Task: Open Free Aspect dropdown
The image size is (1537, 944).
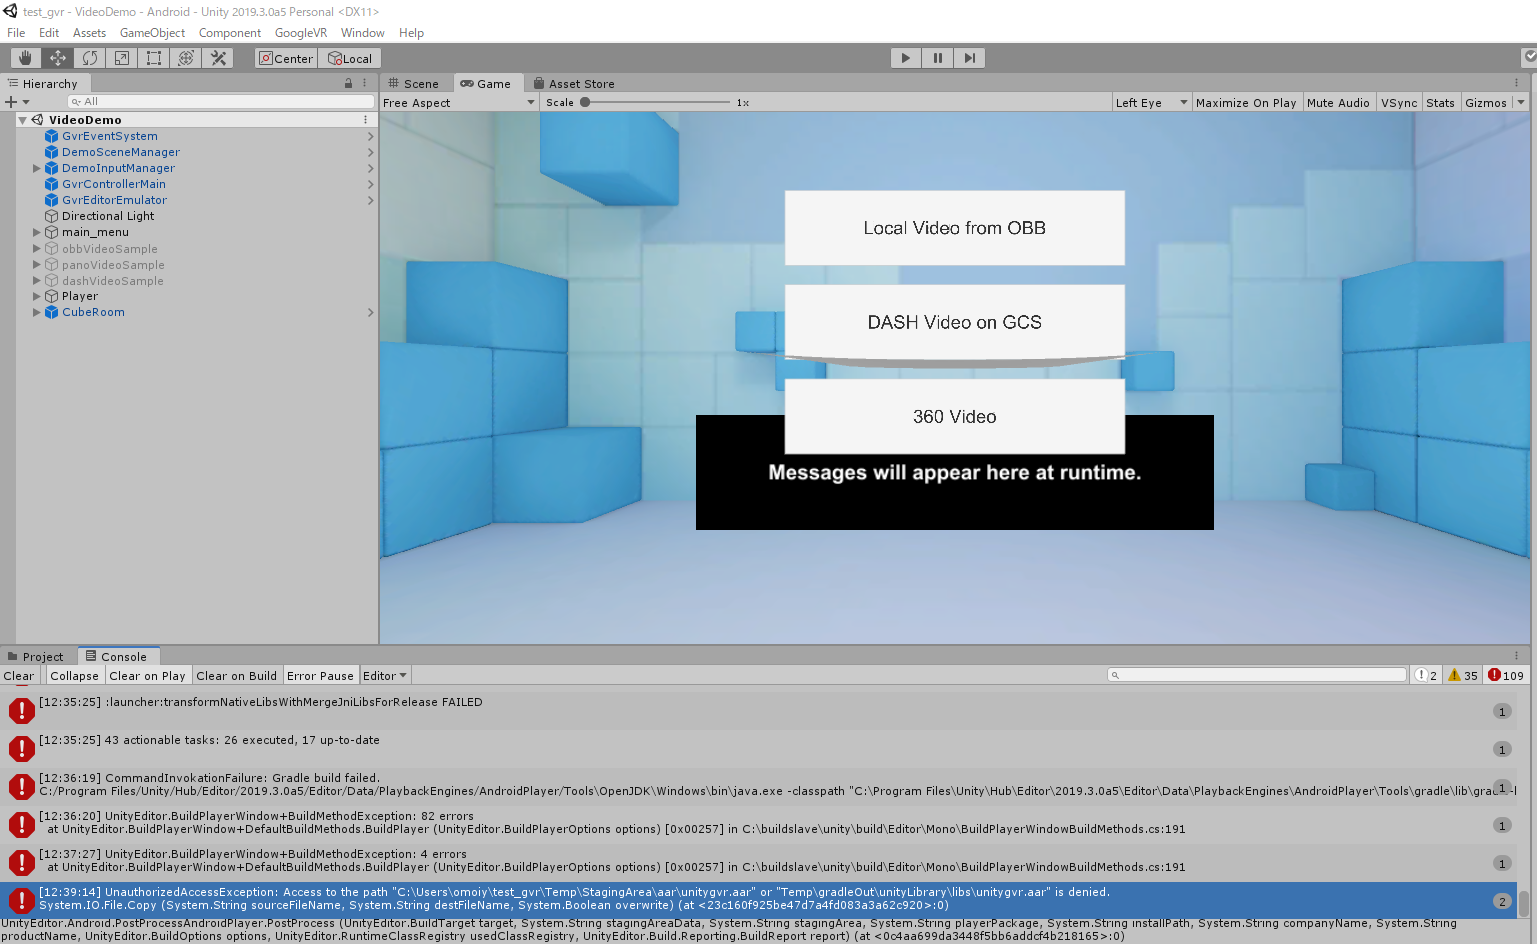Action: (459, 102)
